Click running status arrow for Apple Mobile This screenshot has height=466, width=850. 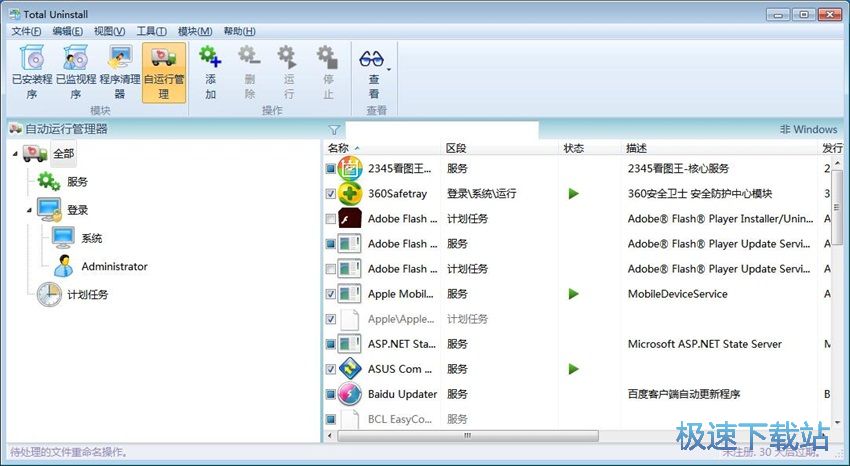(574, 294)
